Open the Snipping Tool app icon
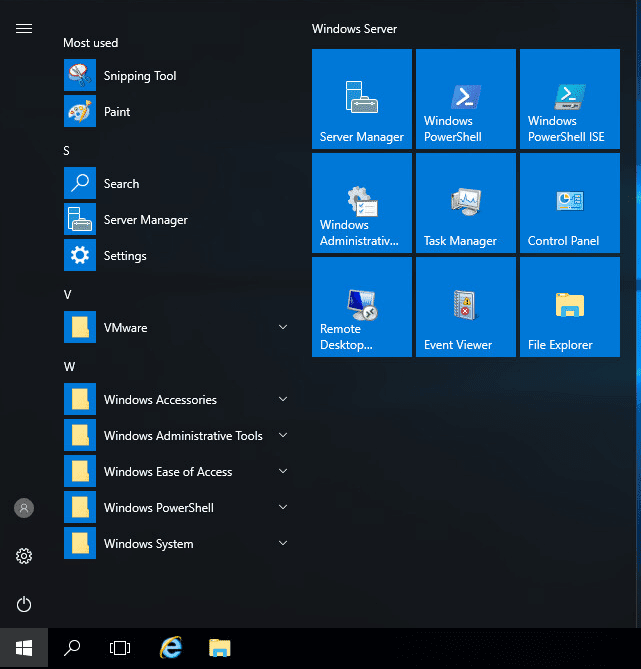This screenshot has height=669, width=641. coord(80,76)
